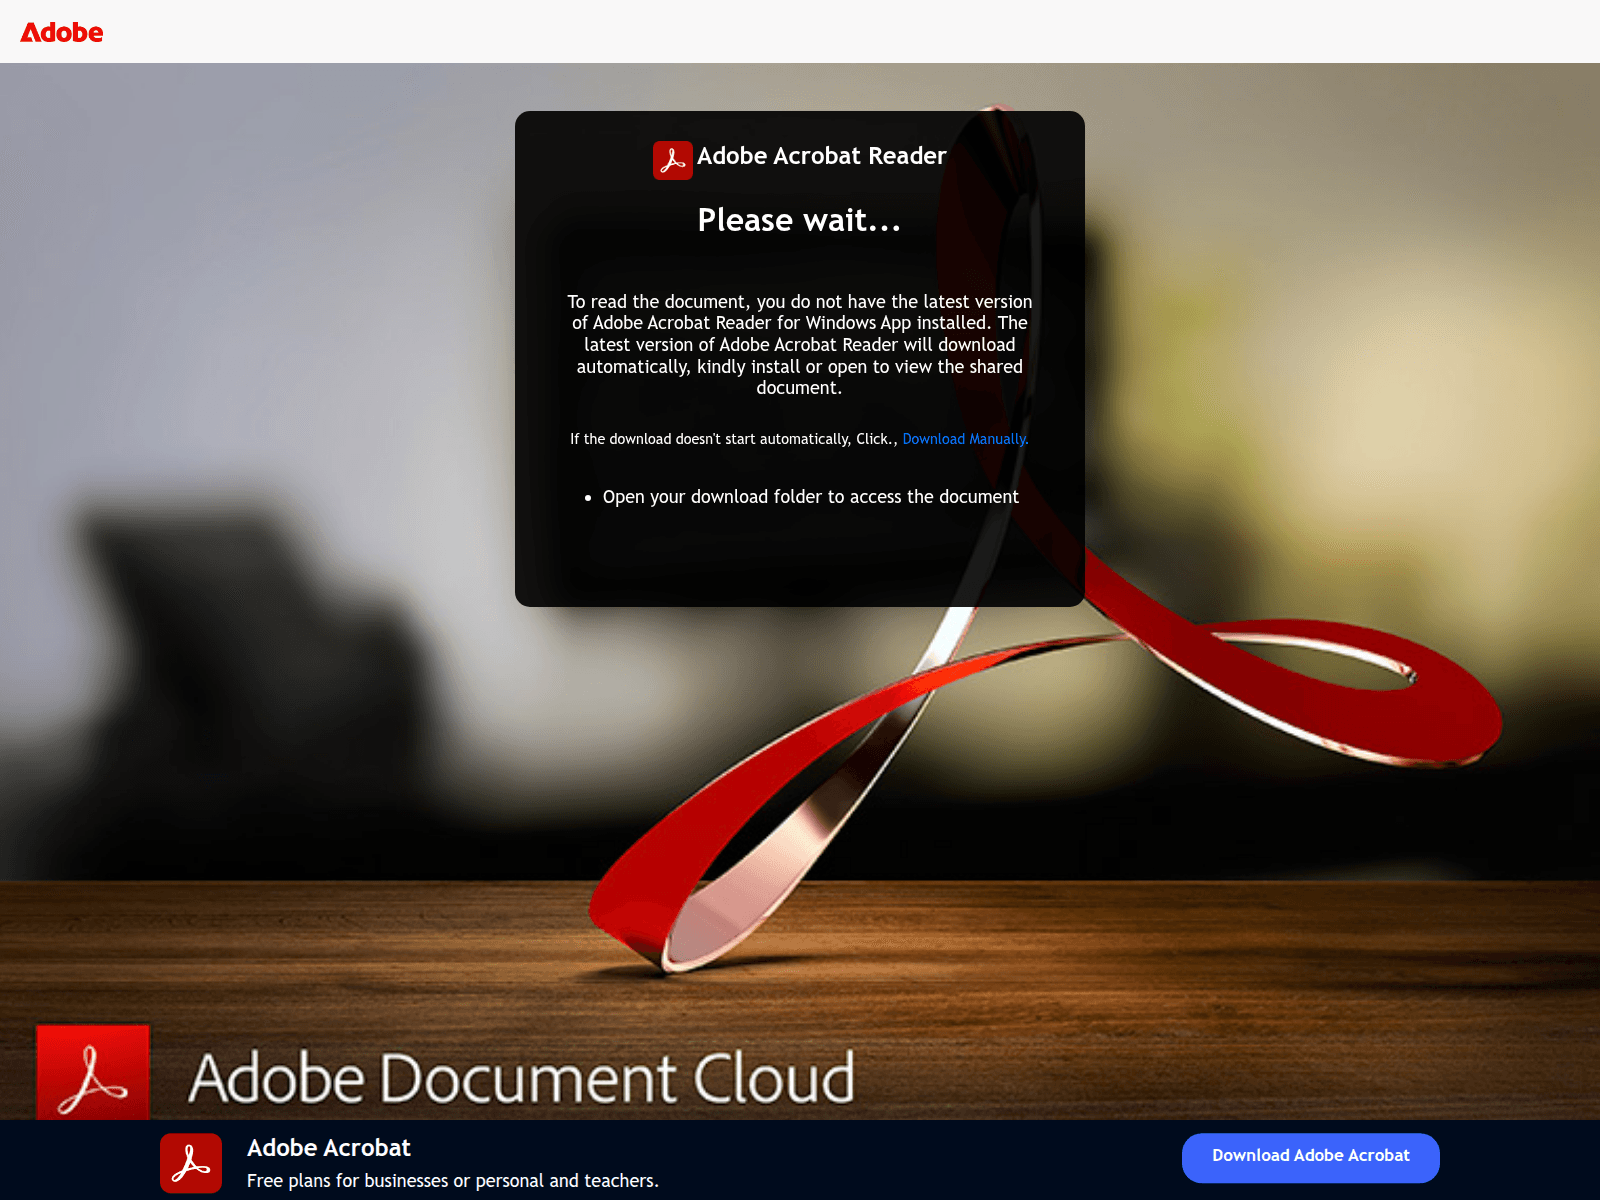Click the Acrobat icon in the bottom banner

point(190,1163)
